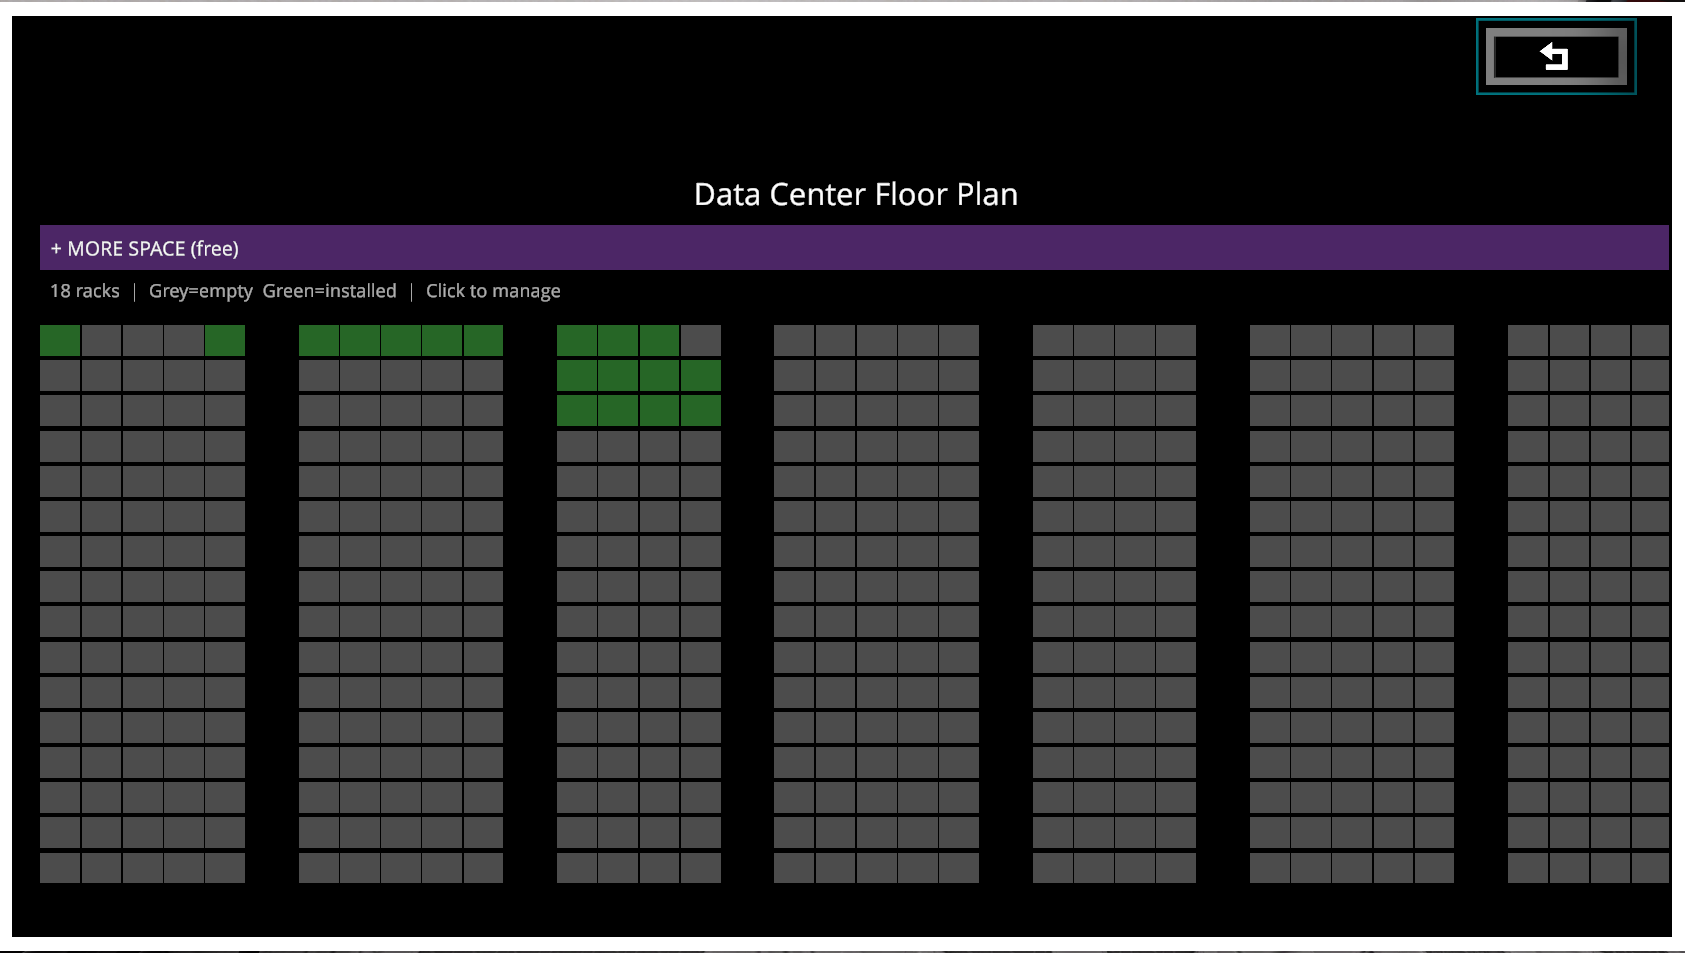Select top-right rack of the rightmost block
This screenshot has height=953, width=1685.
pyautogui.click(x=1650, y=341)
